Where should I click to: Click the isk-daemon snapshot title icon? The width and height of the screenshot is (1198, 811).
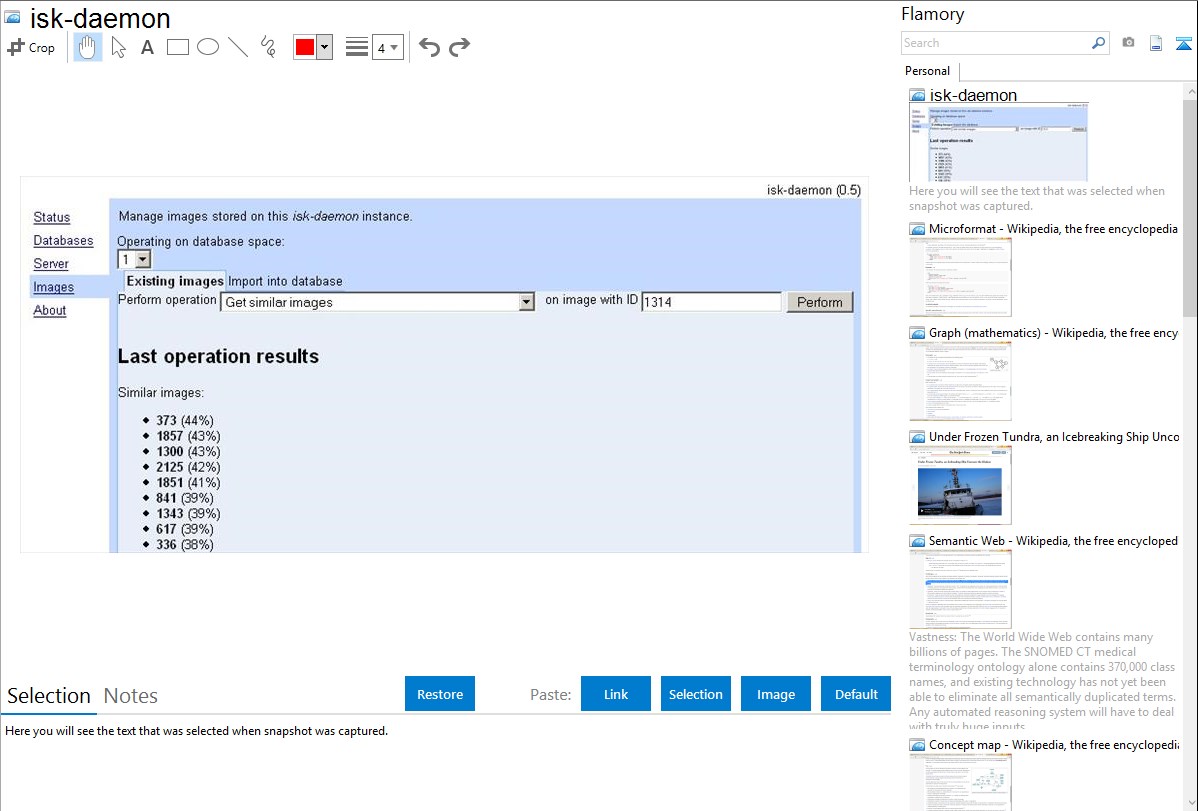tap(13, 18)
